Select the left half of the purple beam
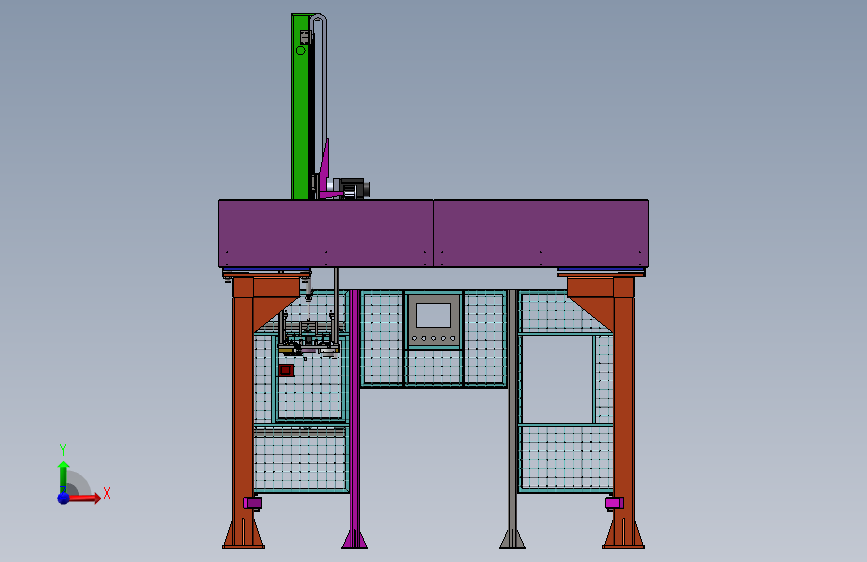The image size is (867, 562). [x=326, y=233]
